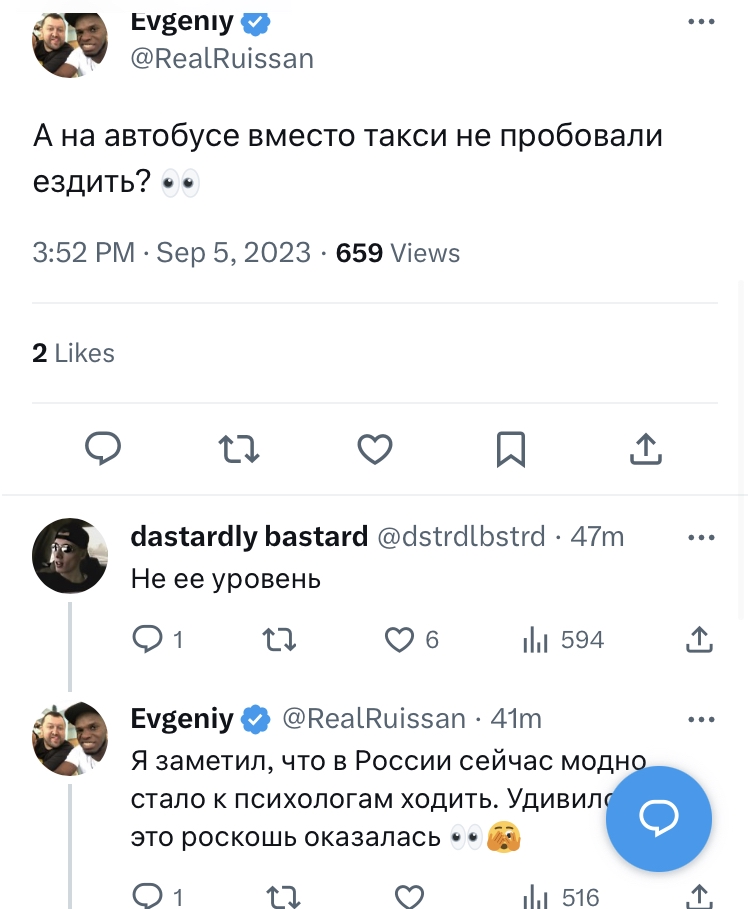This screenshot has height=909, width=750.
Task: Reply to dastardly bastard's comment
Action: click(x=146, y=639)
